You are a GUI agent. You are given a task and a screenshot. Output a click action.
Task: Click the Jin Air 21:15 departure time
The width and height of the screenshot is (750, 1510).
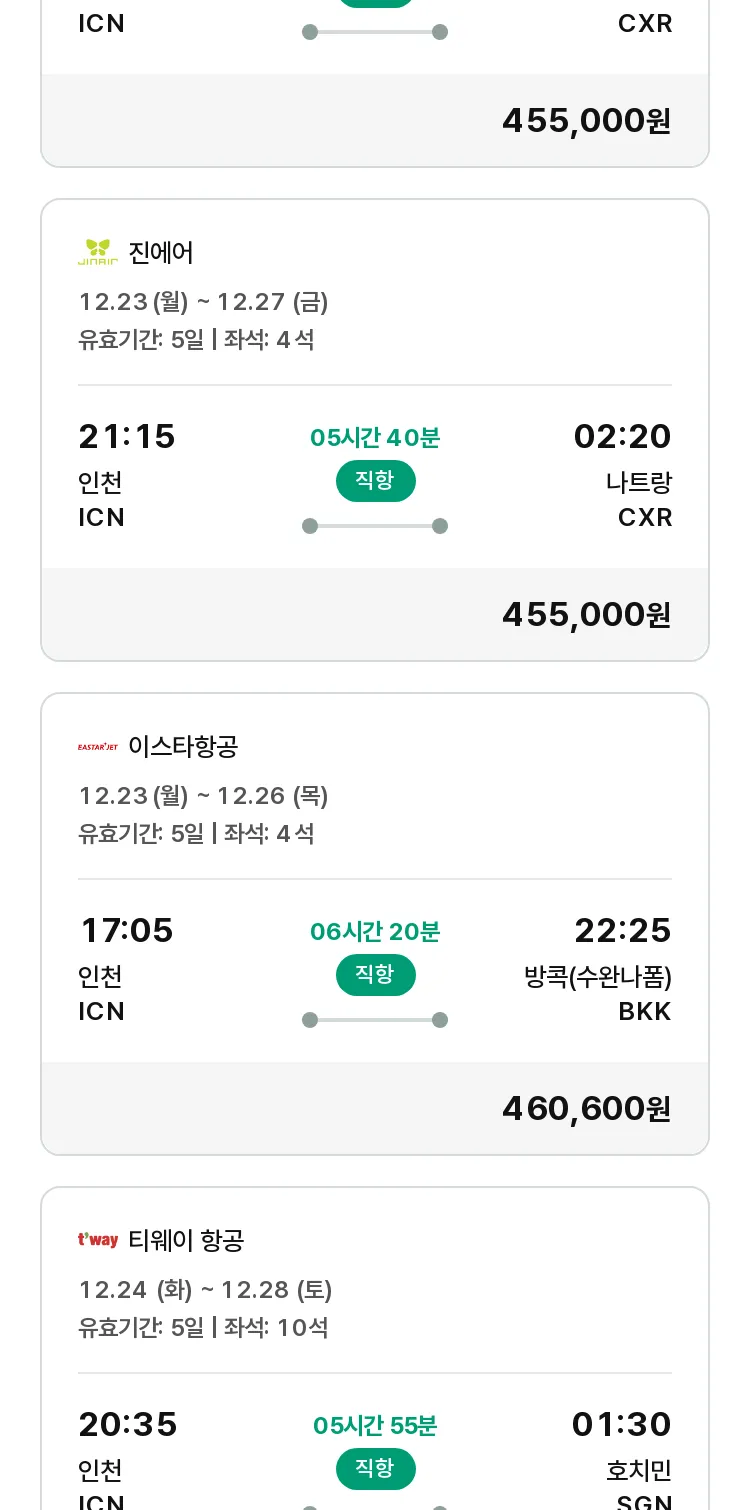(127, 437)
